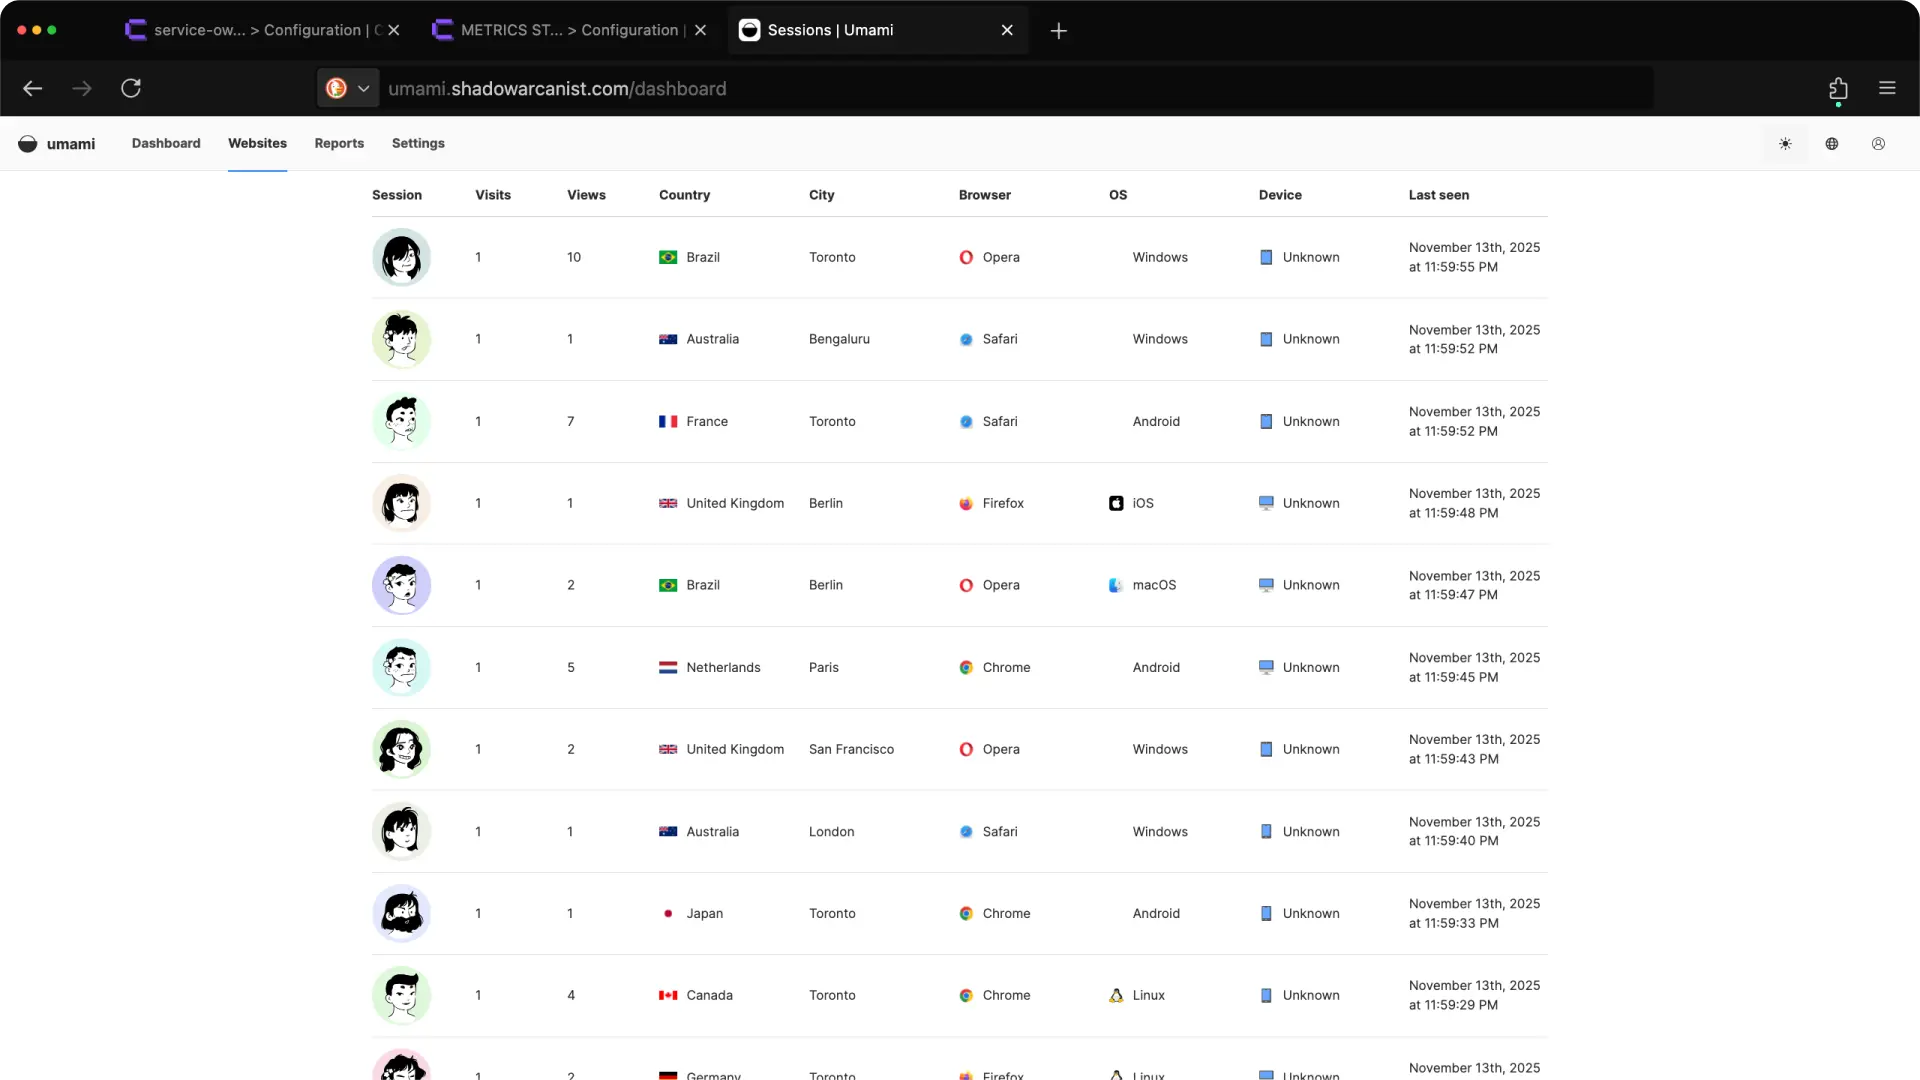Switch to METRICS ST Configuration tab

tap(560, 31)
